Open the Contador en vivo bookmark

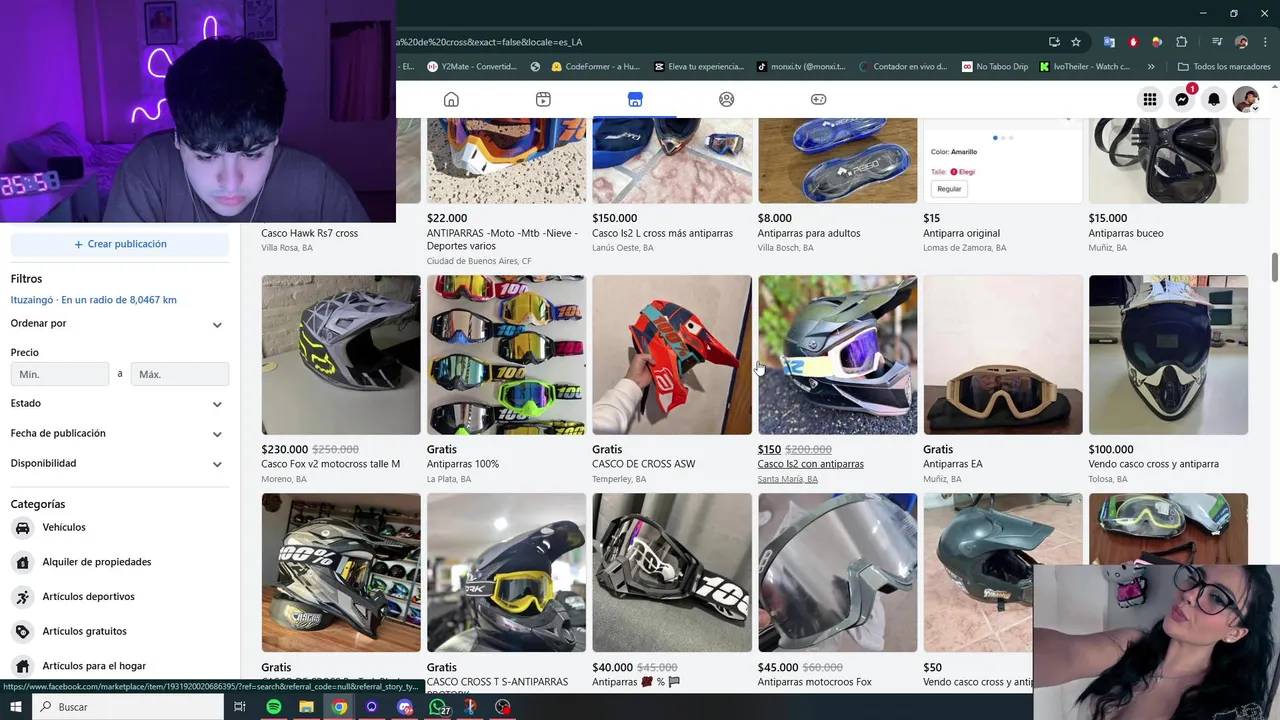coord(903,67)
